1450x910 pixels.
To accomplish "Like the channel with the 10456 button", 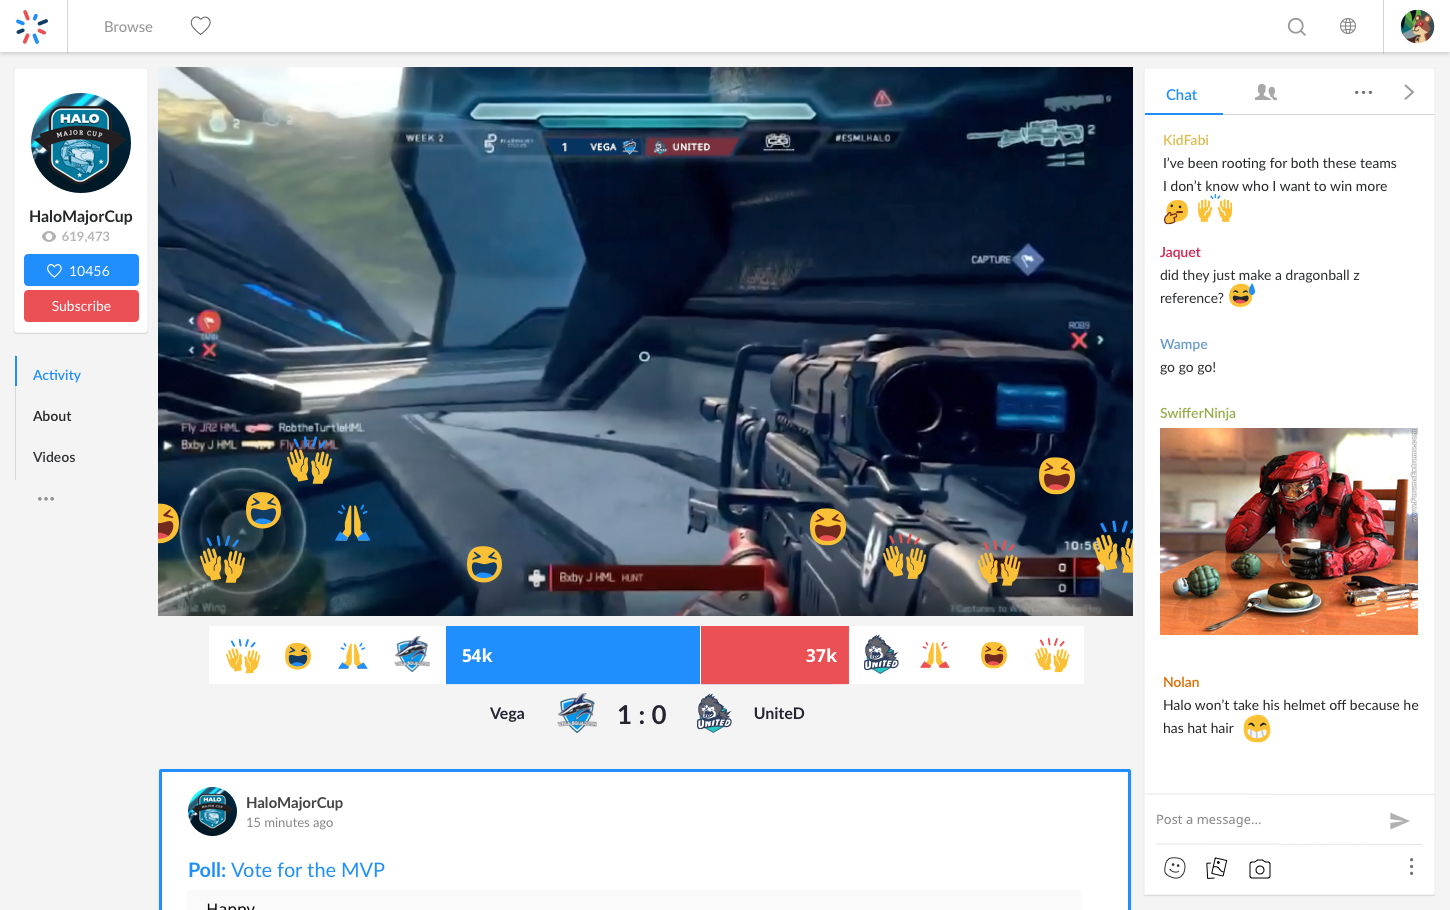I will (x=81, y=270).
